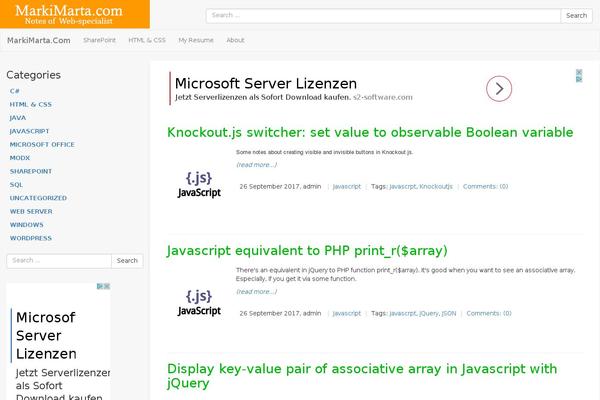
Task: Focus the sidebar search input field
Action: (59, 261)
